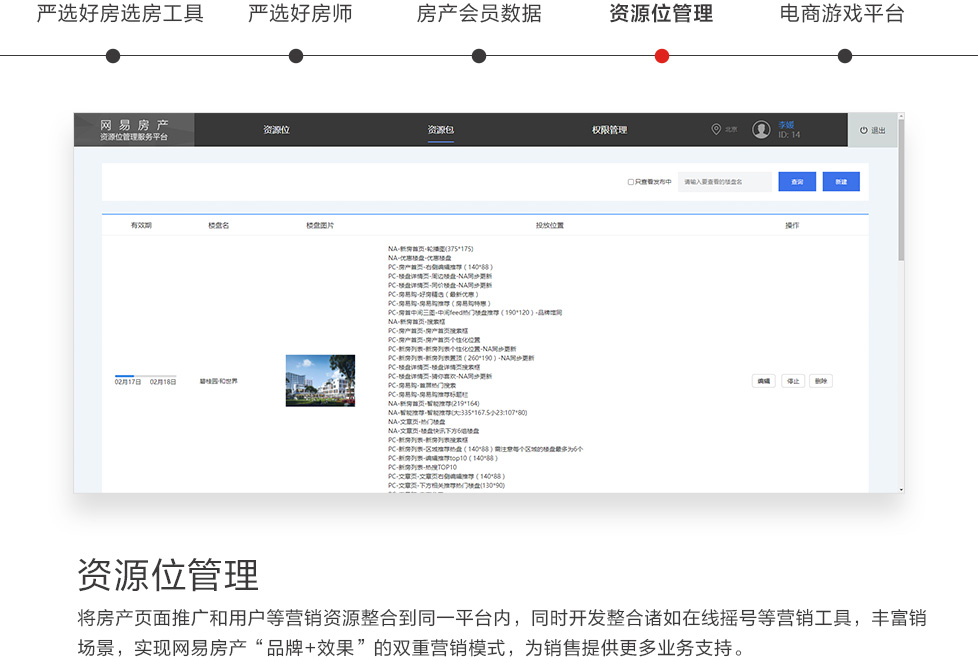This screenshot has width=979, height=660.
Task: Select 严选好房选房工具 on the timeline
Action: 120,13
